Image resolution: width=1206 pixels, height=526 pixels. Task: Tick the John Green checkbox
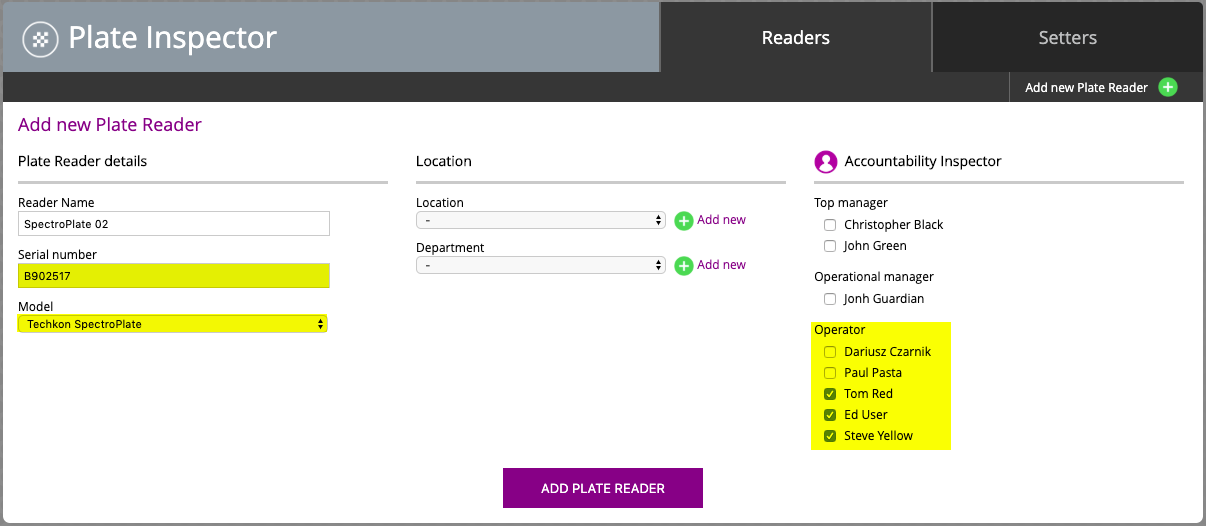(x=830, y=246)
